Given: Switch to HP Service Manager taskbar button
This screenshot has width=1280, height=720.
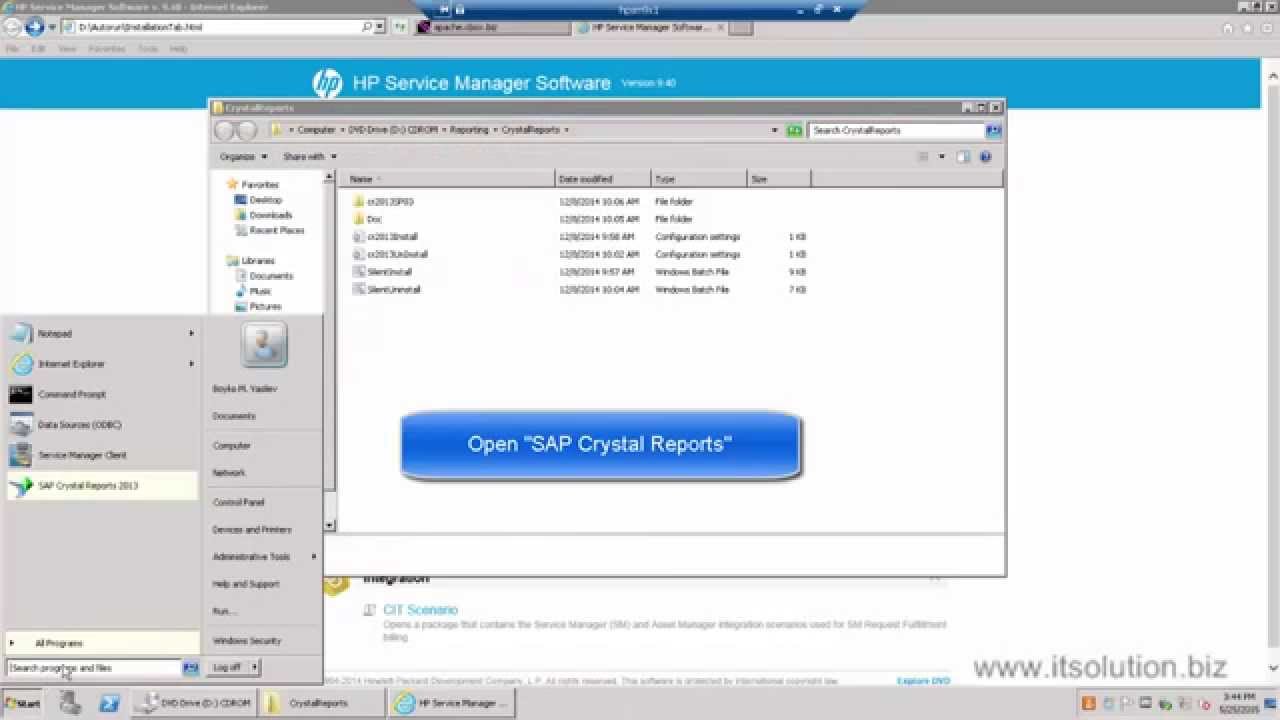Looking at the screenshot, I should click(452, 703).
